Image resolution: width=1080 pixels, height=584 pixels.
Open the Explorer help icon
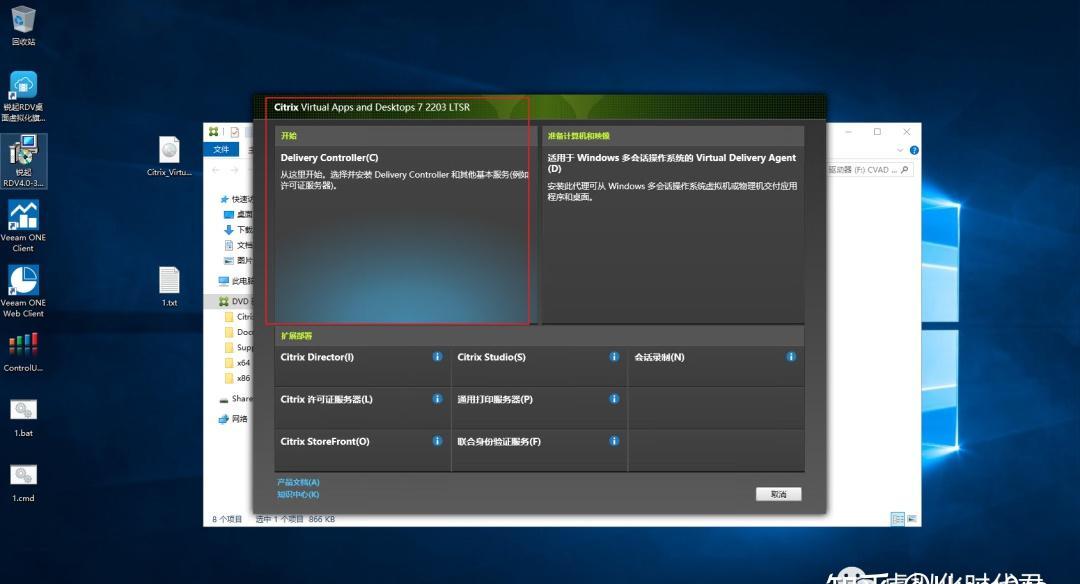click(914, 150)
